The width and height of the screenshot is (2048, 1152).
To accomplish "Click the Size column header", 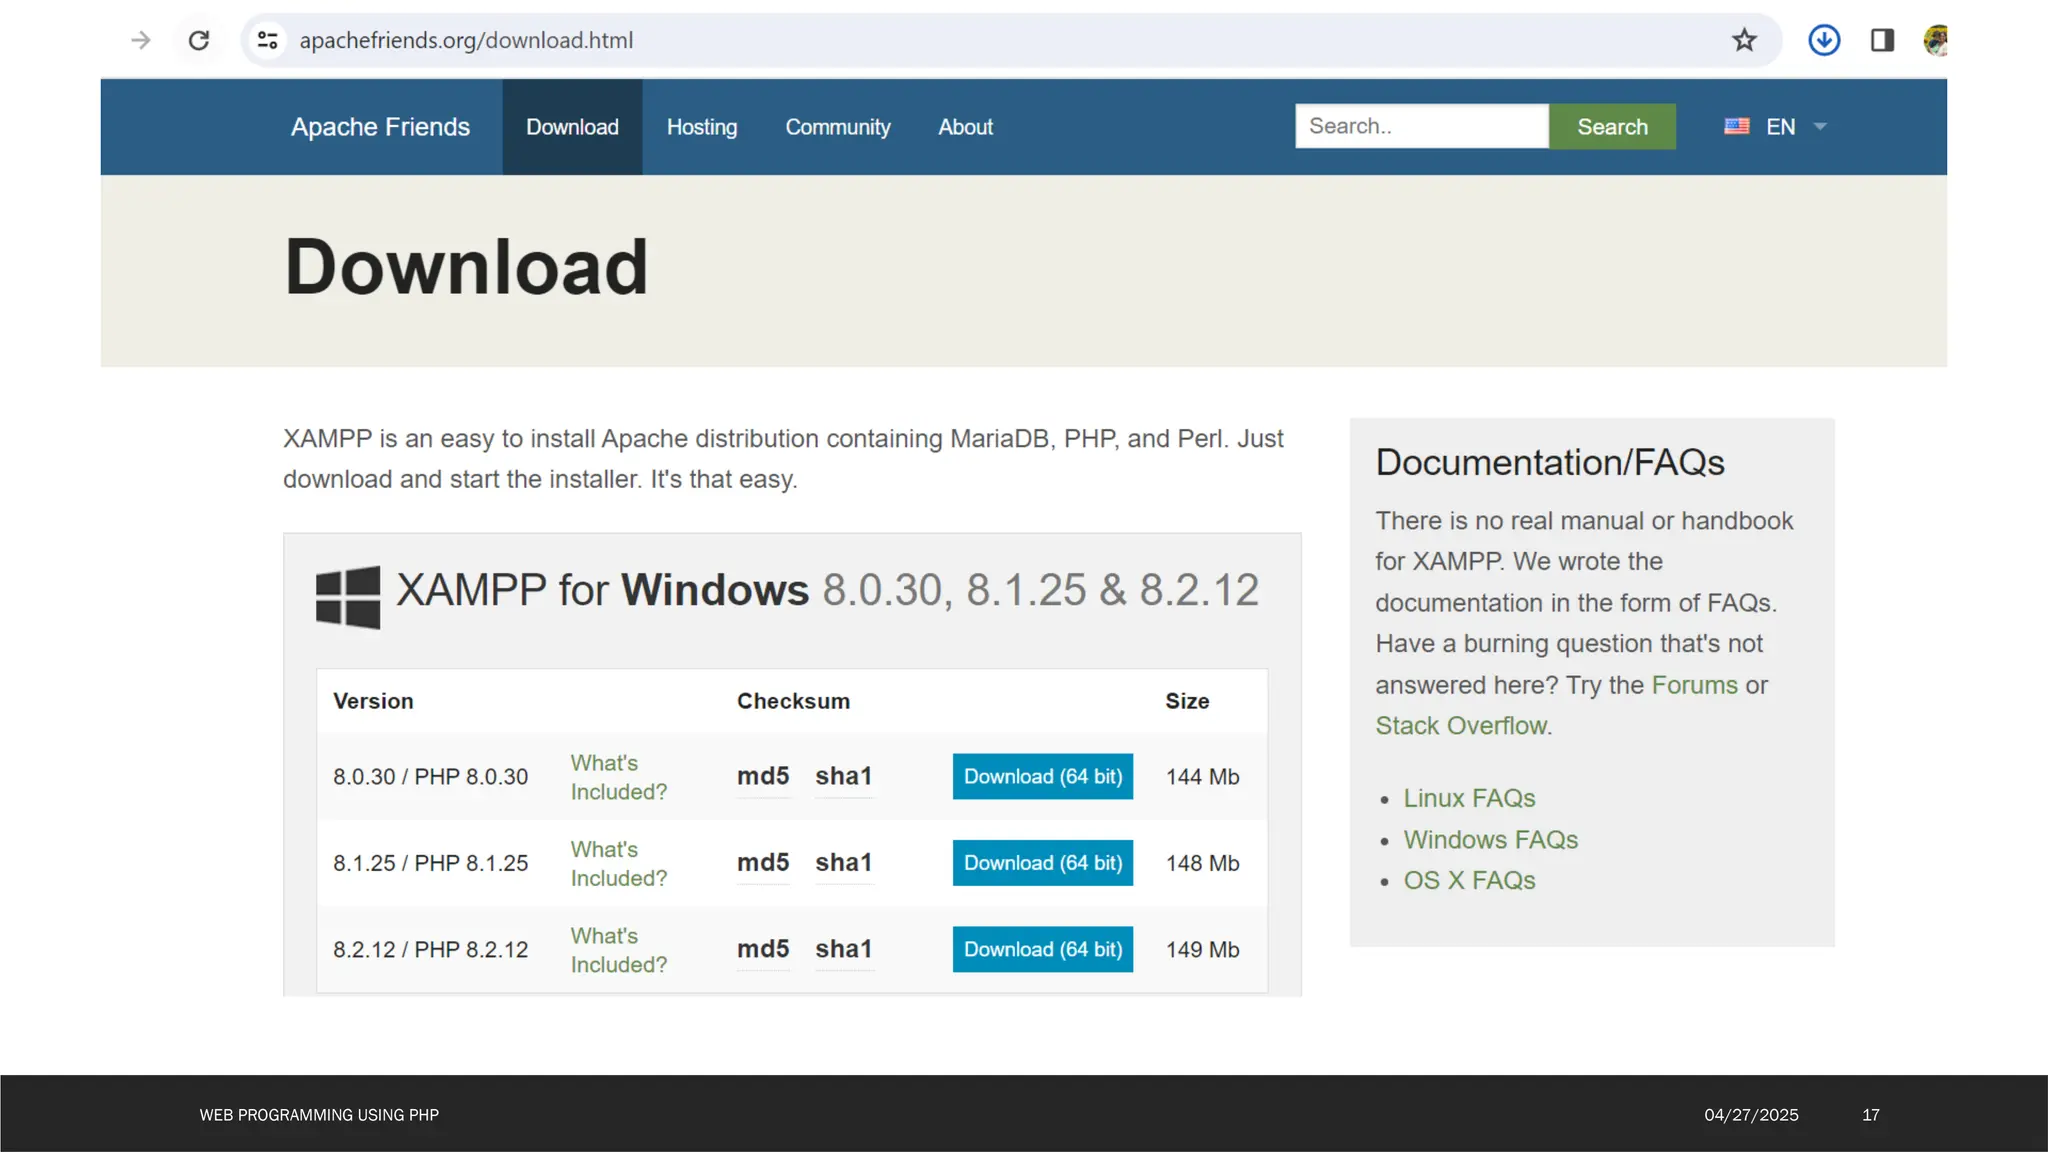I will pos(1187,701).
